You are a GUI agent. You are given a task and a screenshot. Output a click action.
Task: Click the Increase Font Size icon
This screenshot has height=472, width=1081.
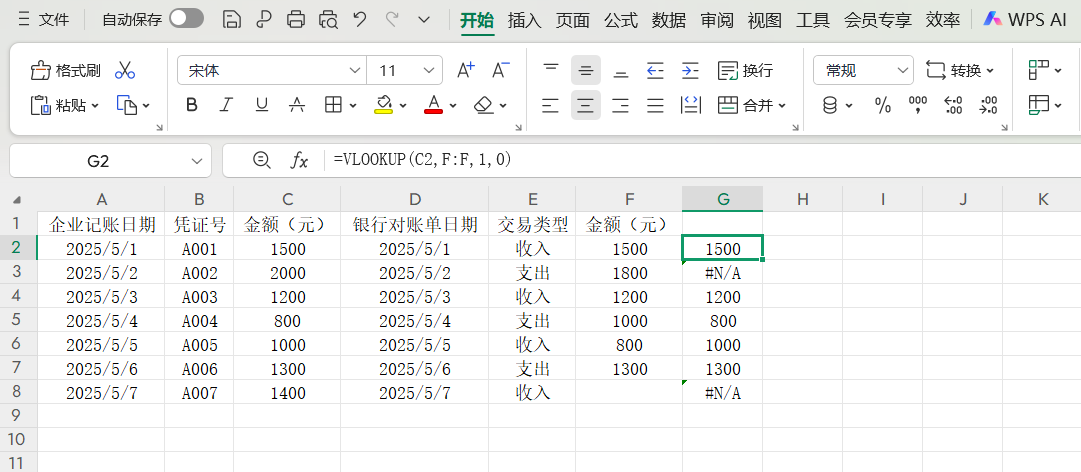pyautogui.click(x=465, y=71)
